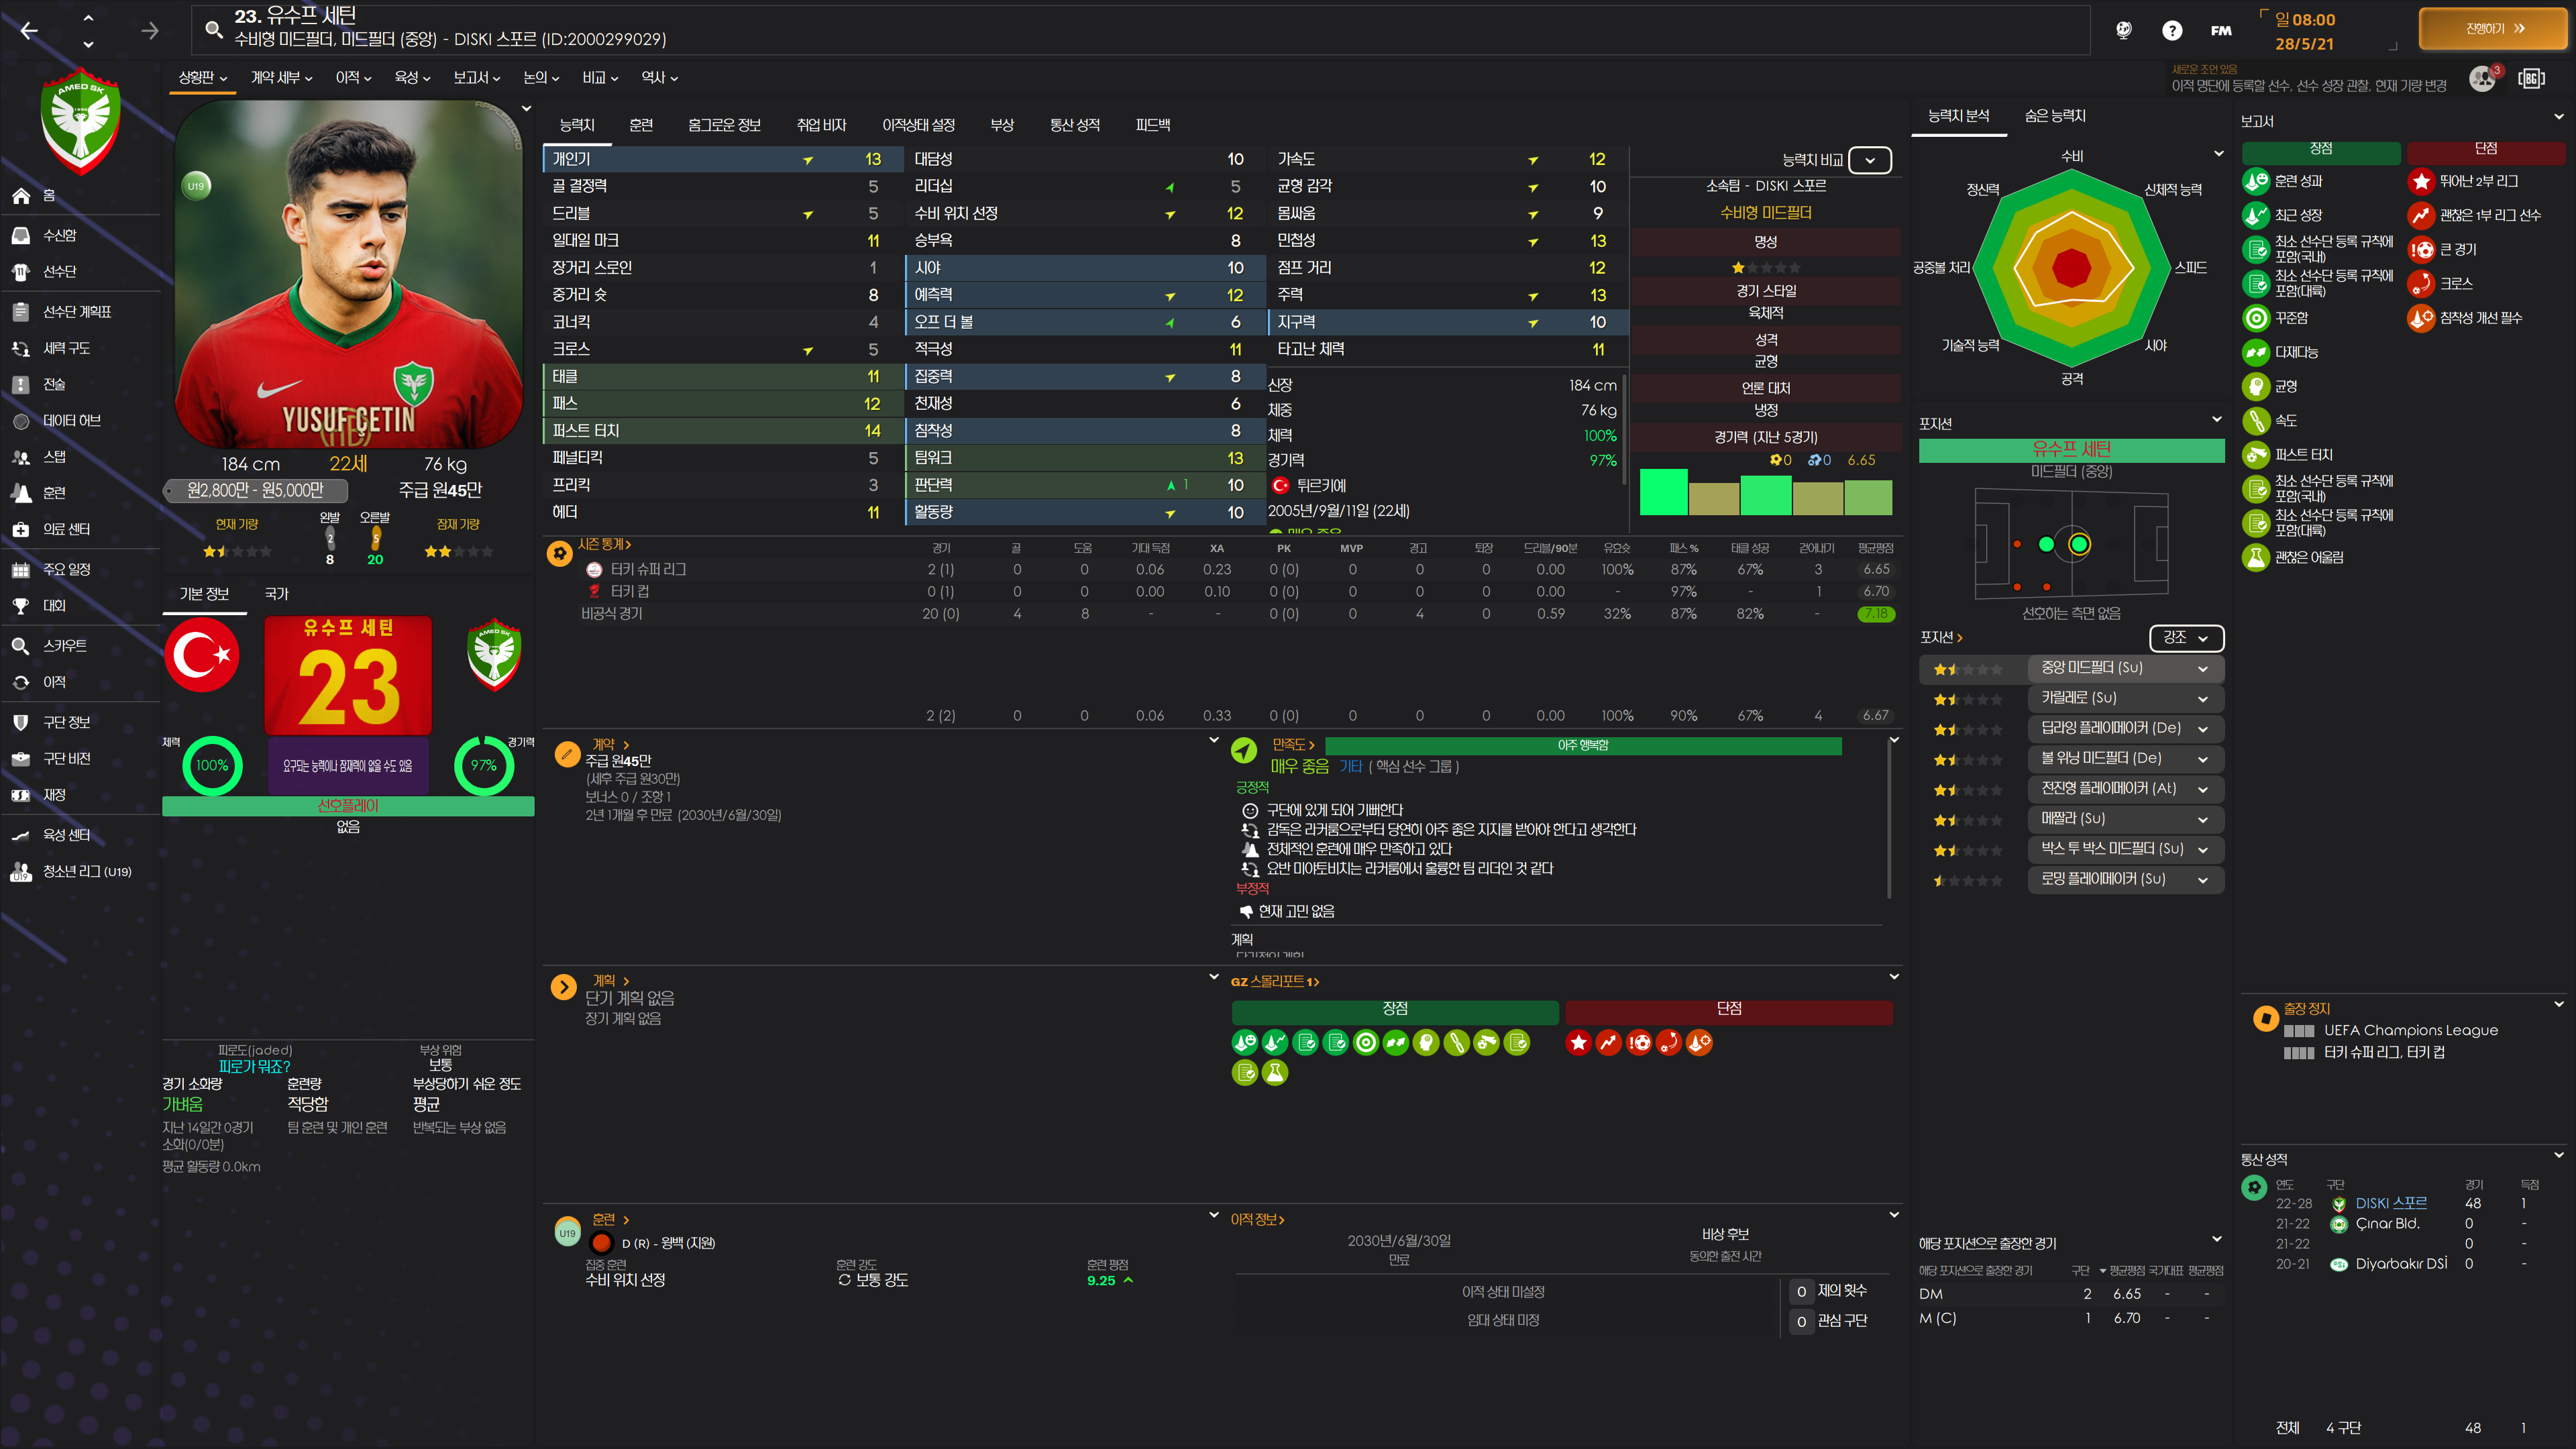Click the DISKI 스포르 club link

[x=2390, y=1203]
